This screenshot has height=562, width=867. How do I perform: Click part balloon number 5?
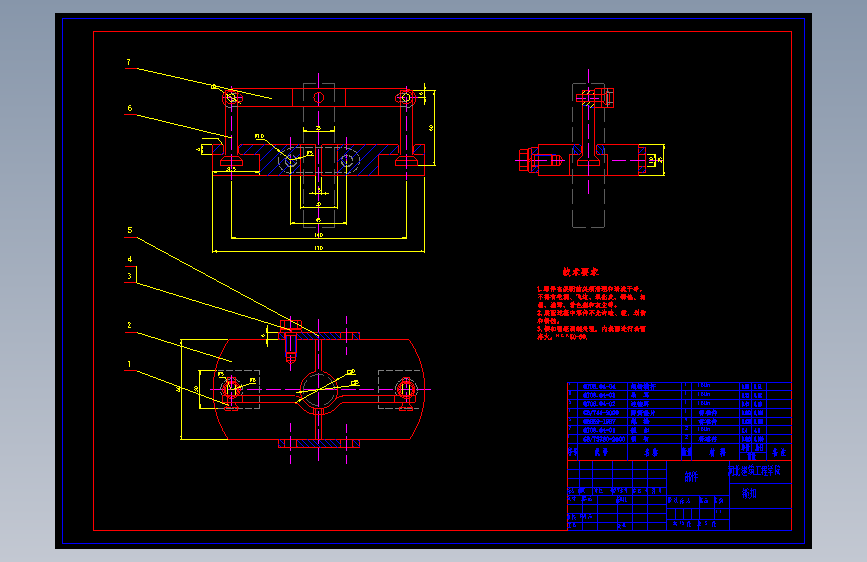click(129, 230)
